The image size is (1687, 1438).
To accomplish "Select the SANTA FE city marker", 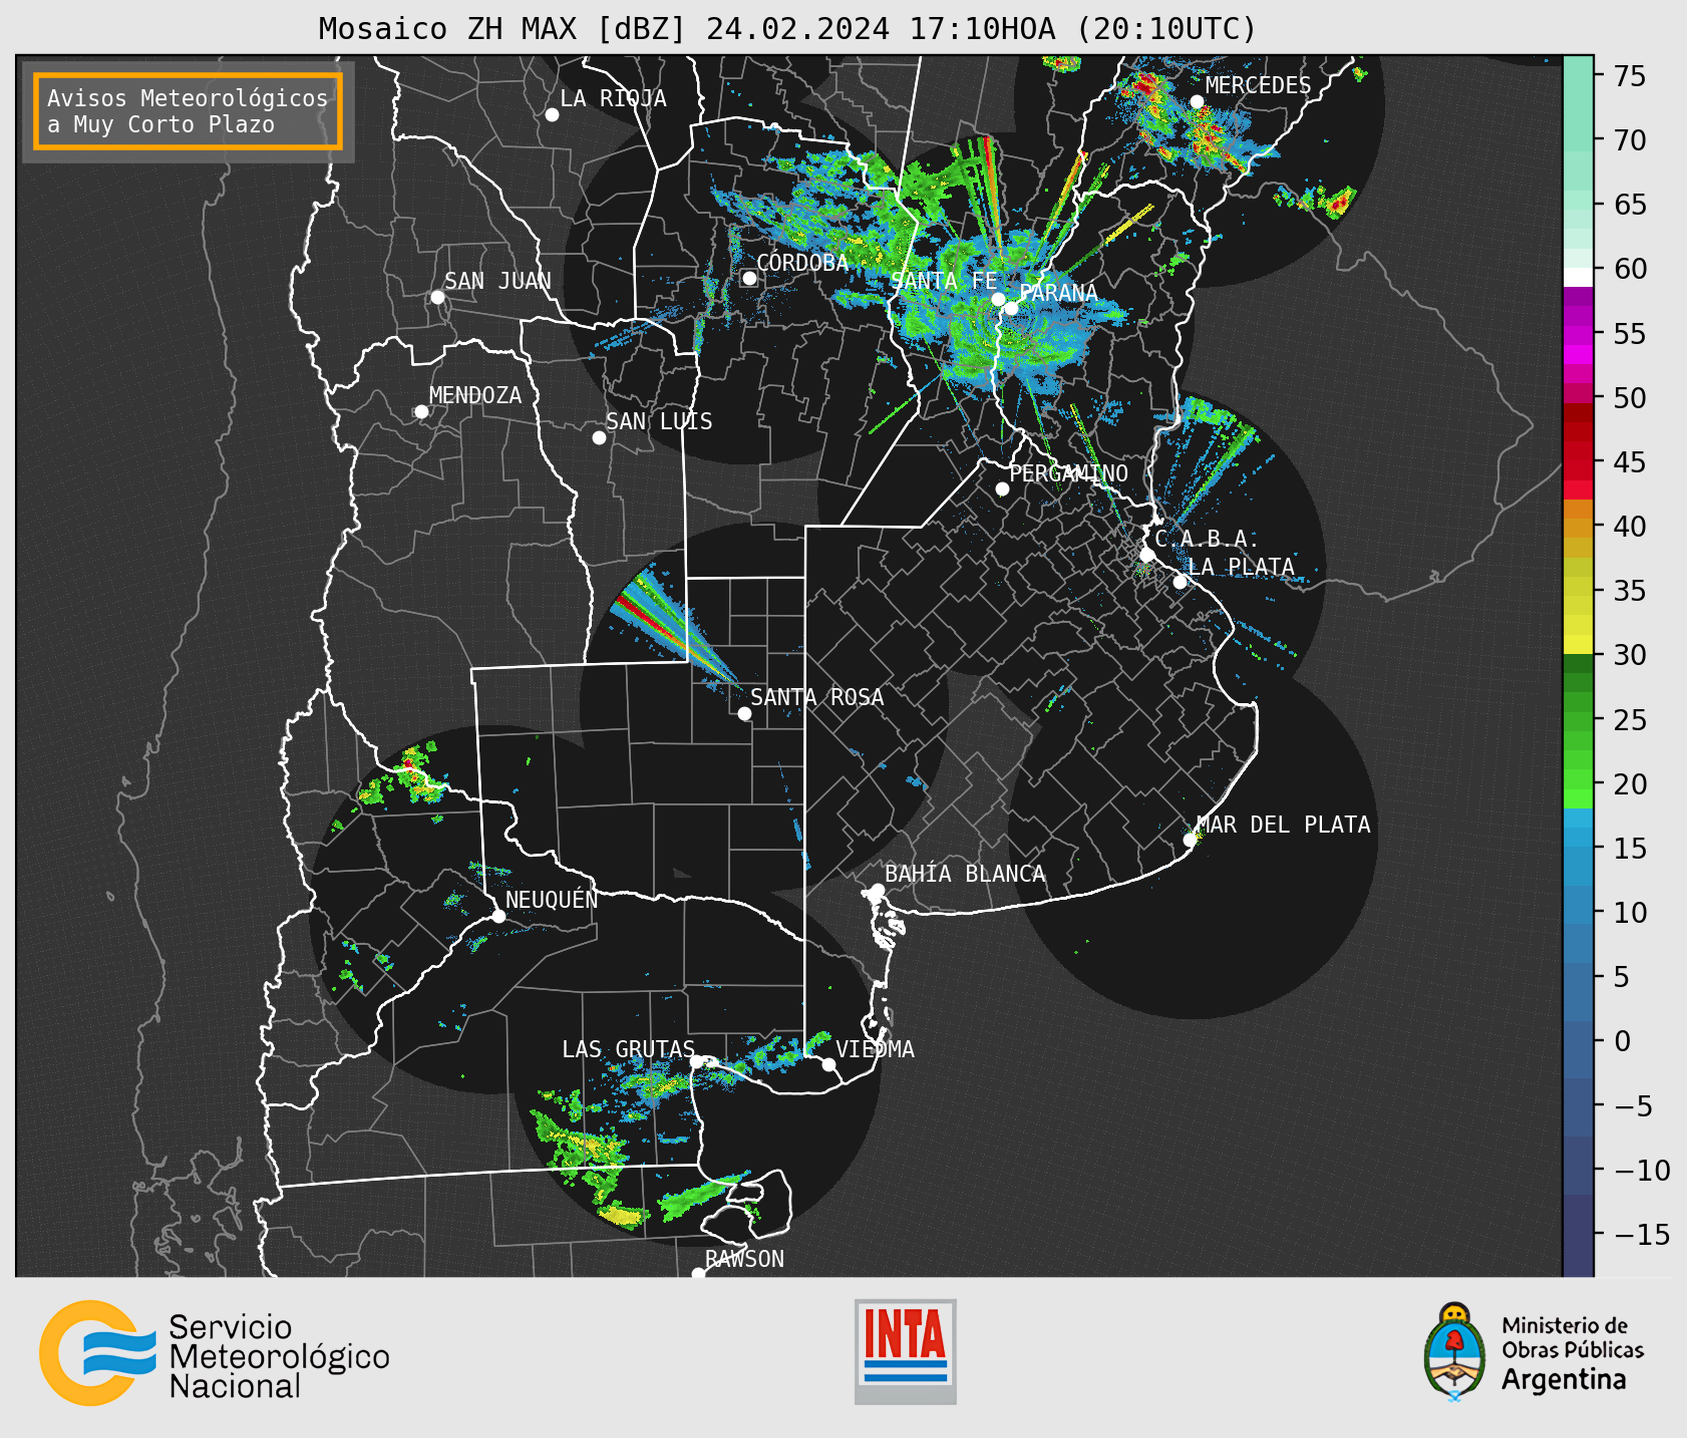I will point(998,299).
